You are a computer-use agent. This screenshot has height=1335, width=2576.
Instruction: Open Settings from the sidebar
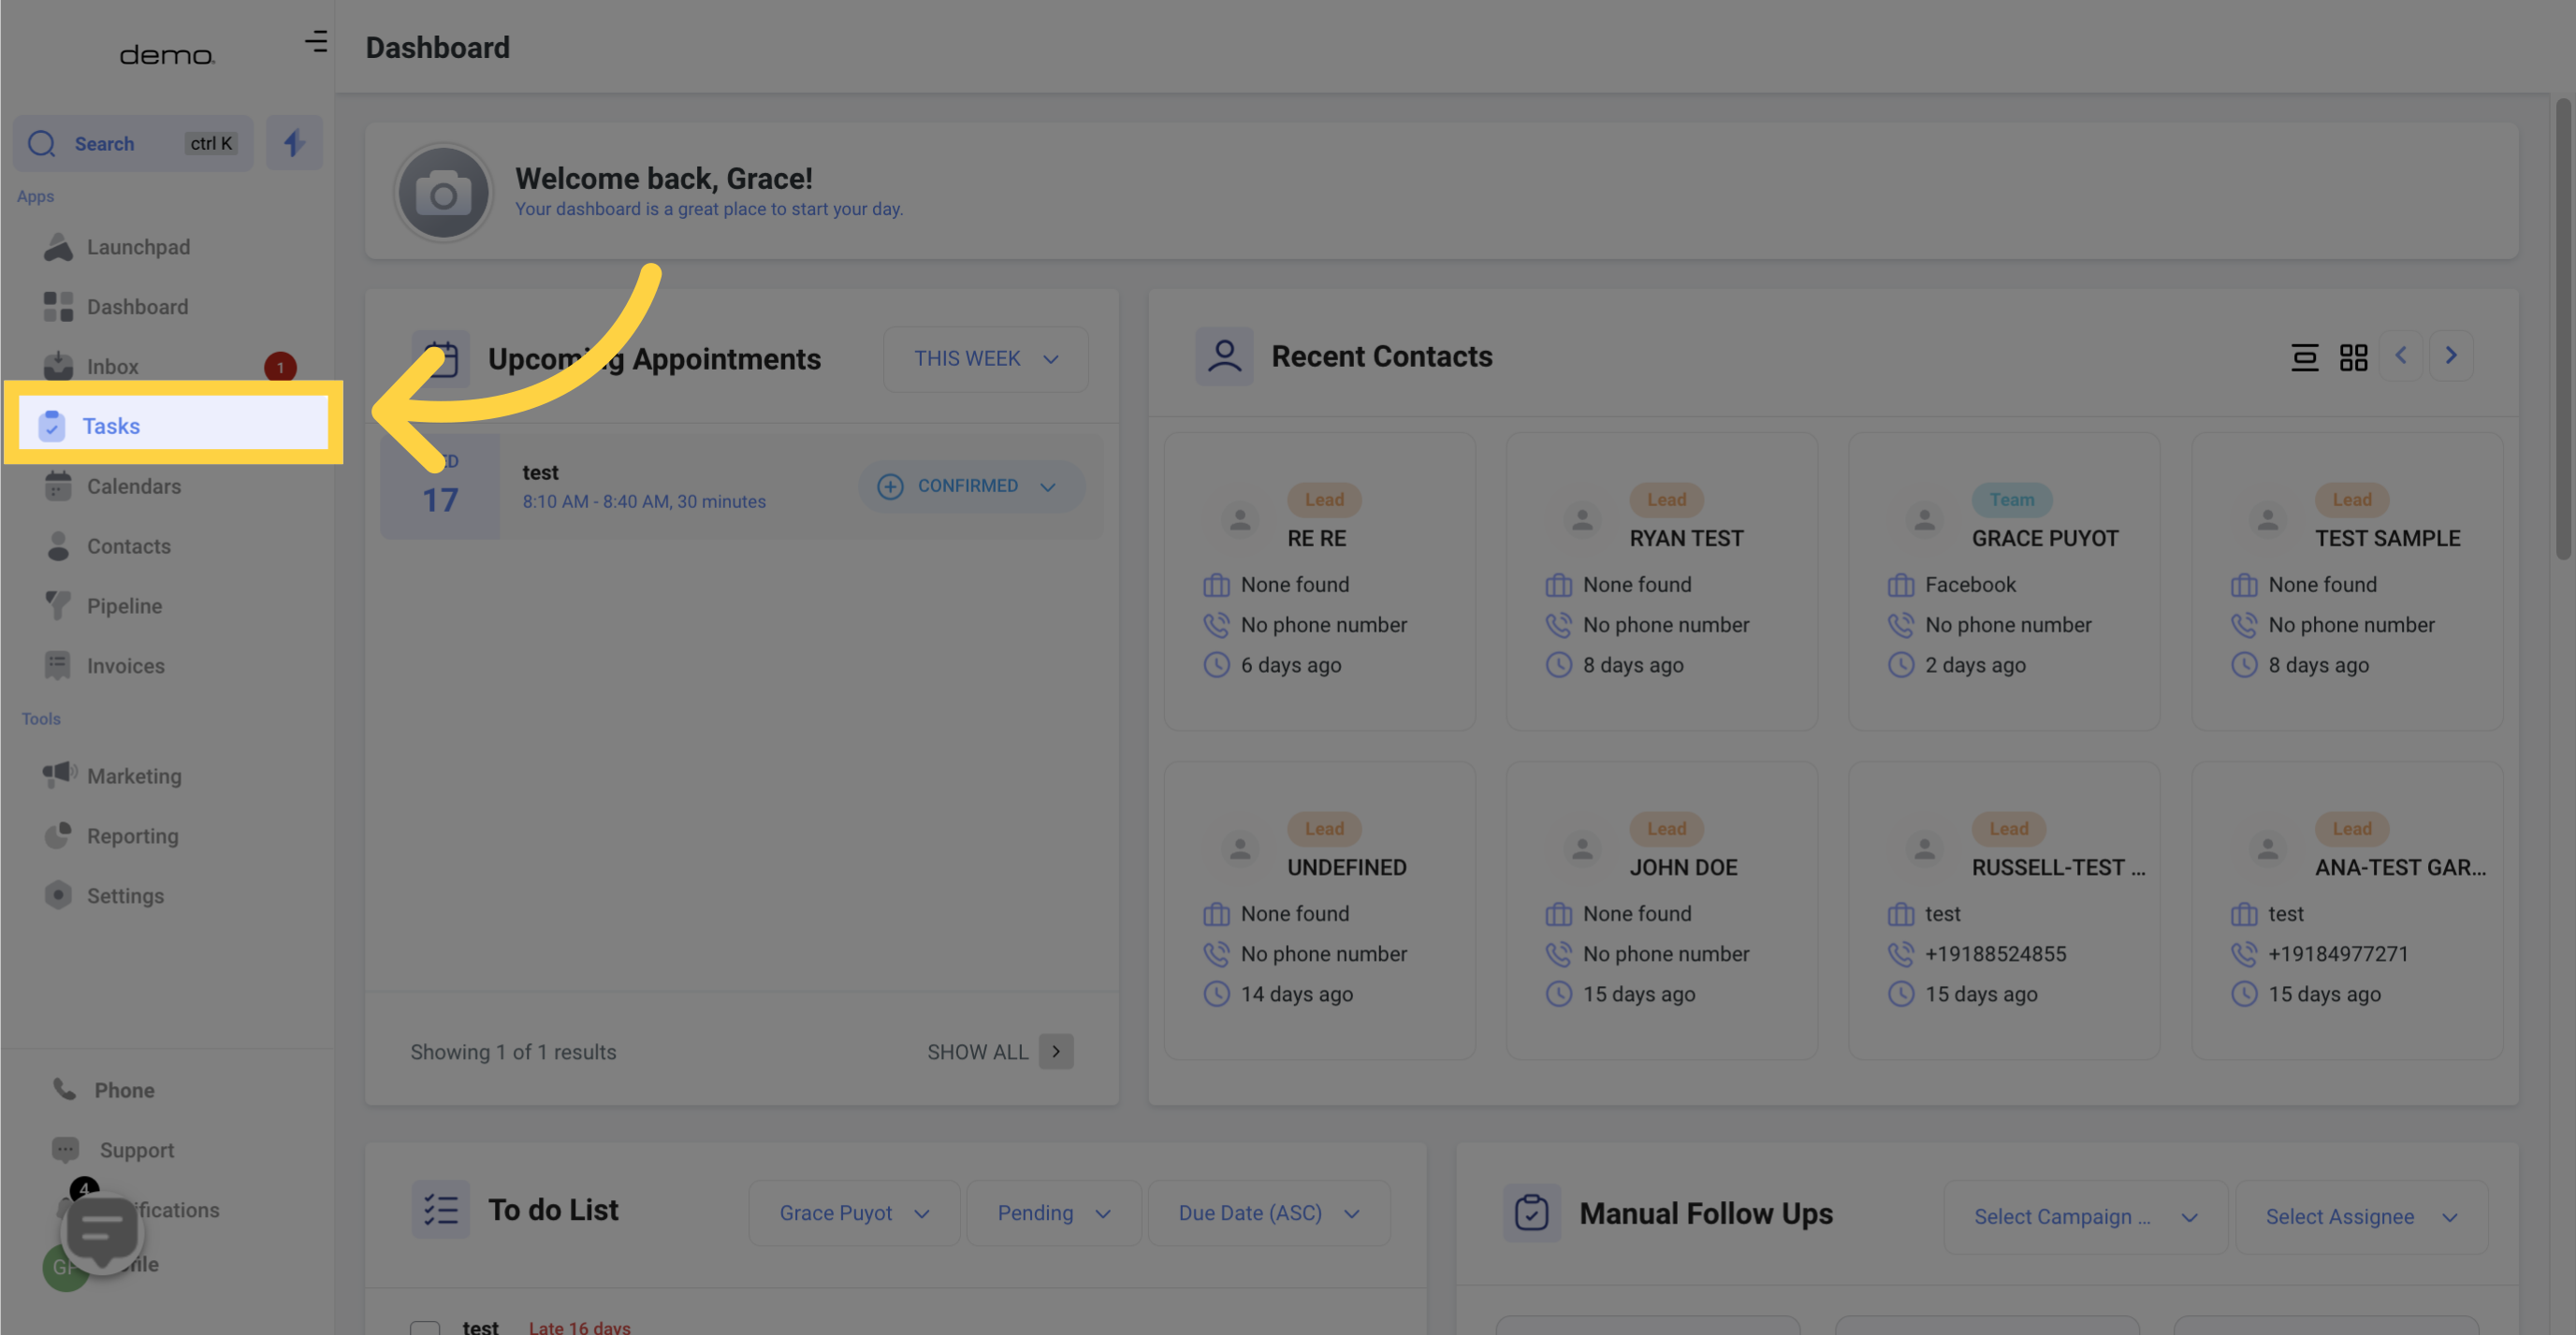[124, 894]
